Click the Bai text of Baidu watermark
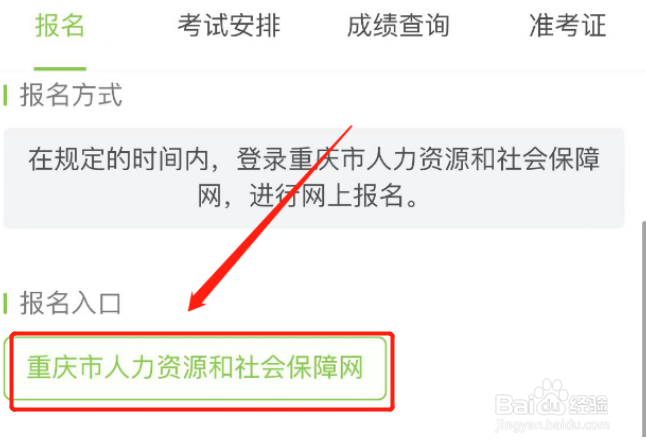This screenshot has height=448, width=646. pos(513,405)
